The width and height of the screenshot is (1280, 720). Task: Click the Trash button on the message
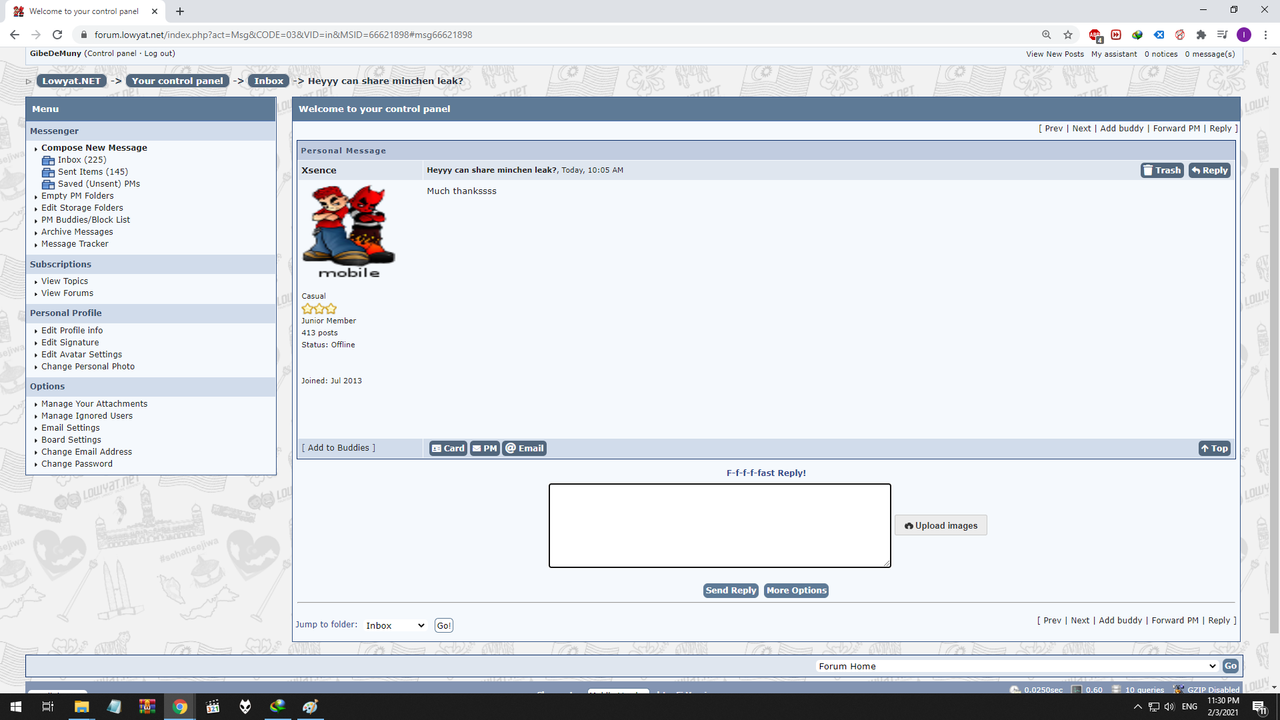[x=1162, y=170]
